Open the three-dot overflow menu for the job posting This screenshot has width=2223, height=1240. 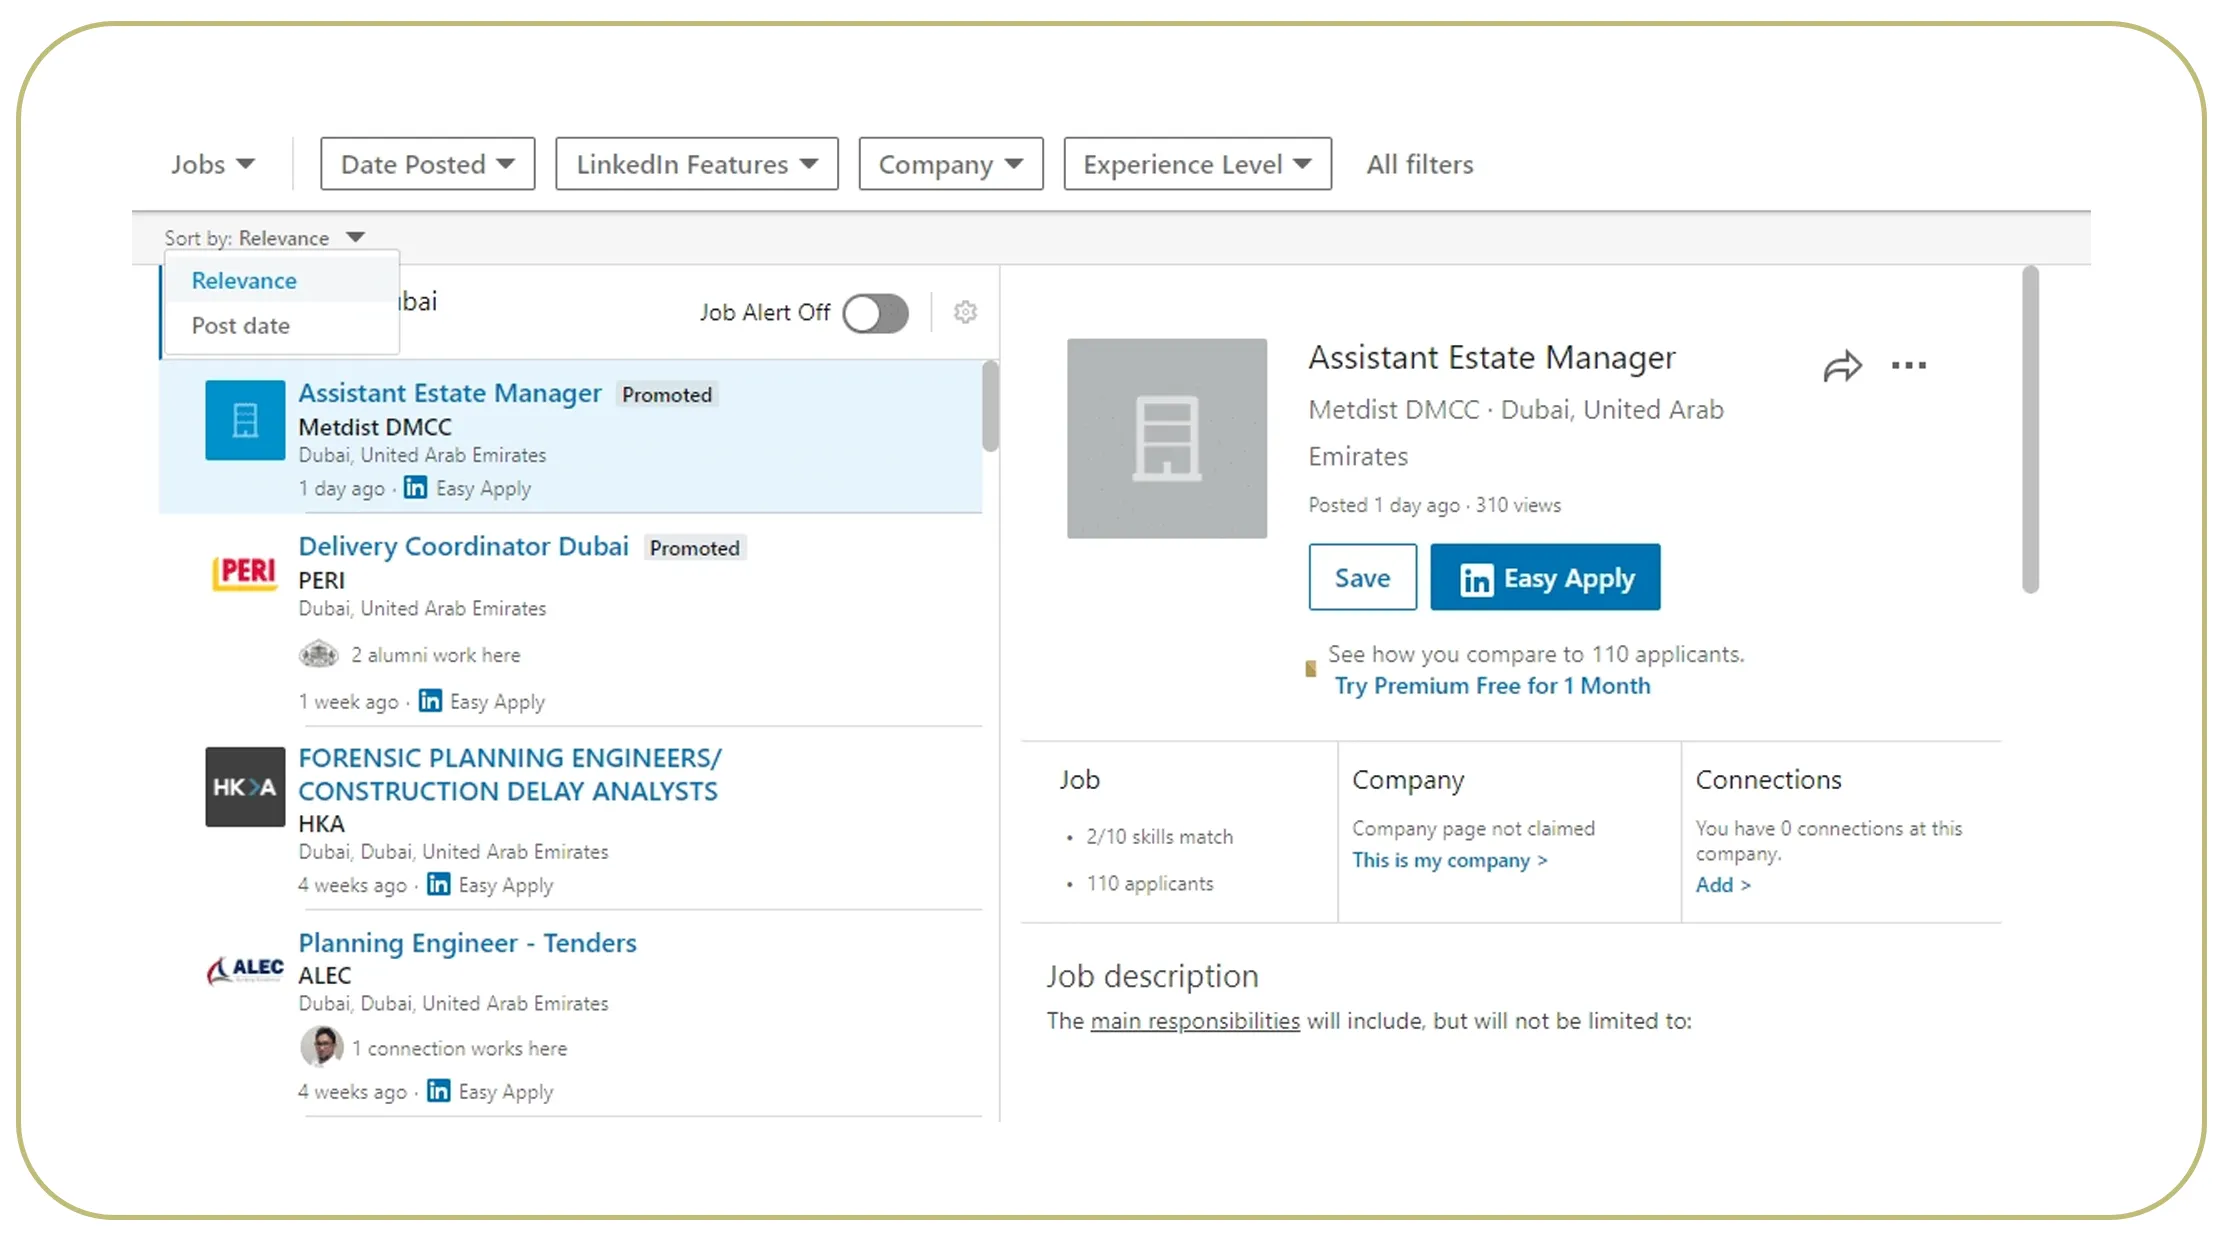click(x=1908, y=365)
